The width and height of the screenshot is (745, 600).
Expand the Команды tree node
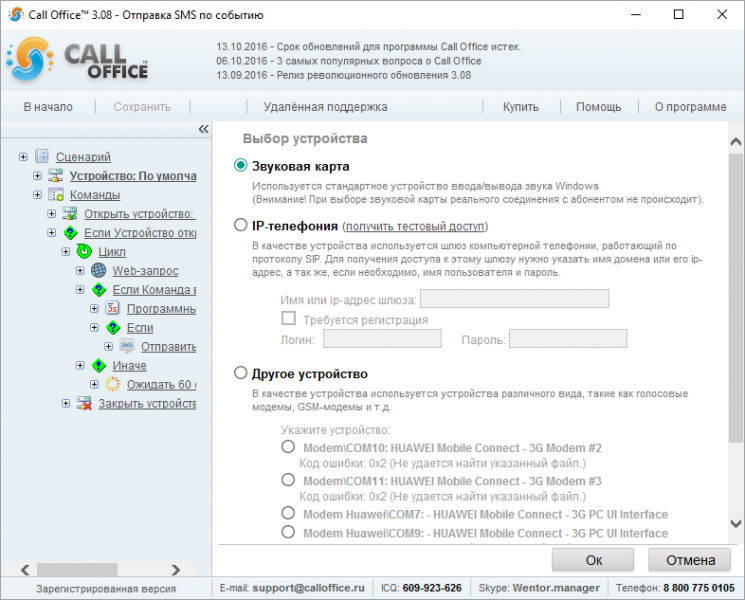[38, 195]
